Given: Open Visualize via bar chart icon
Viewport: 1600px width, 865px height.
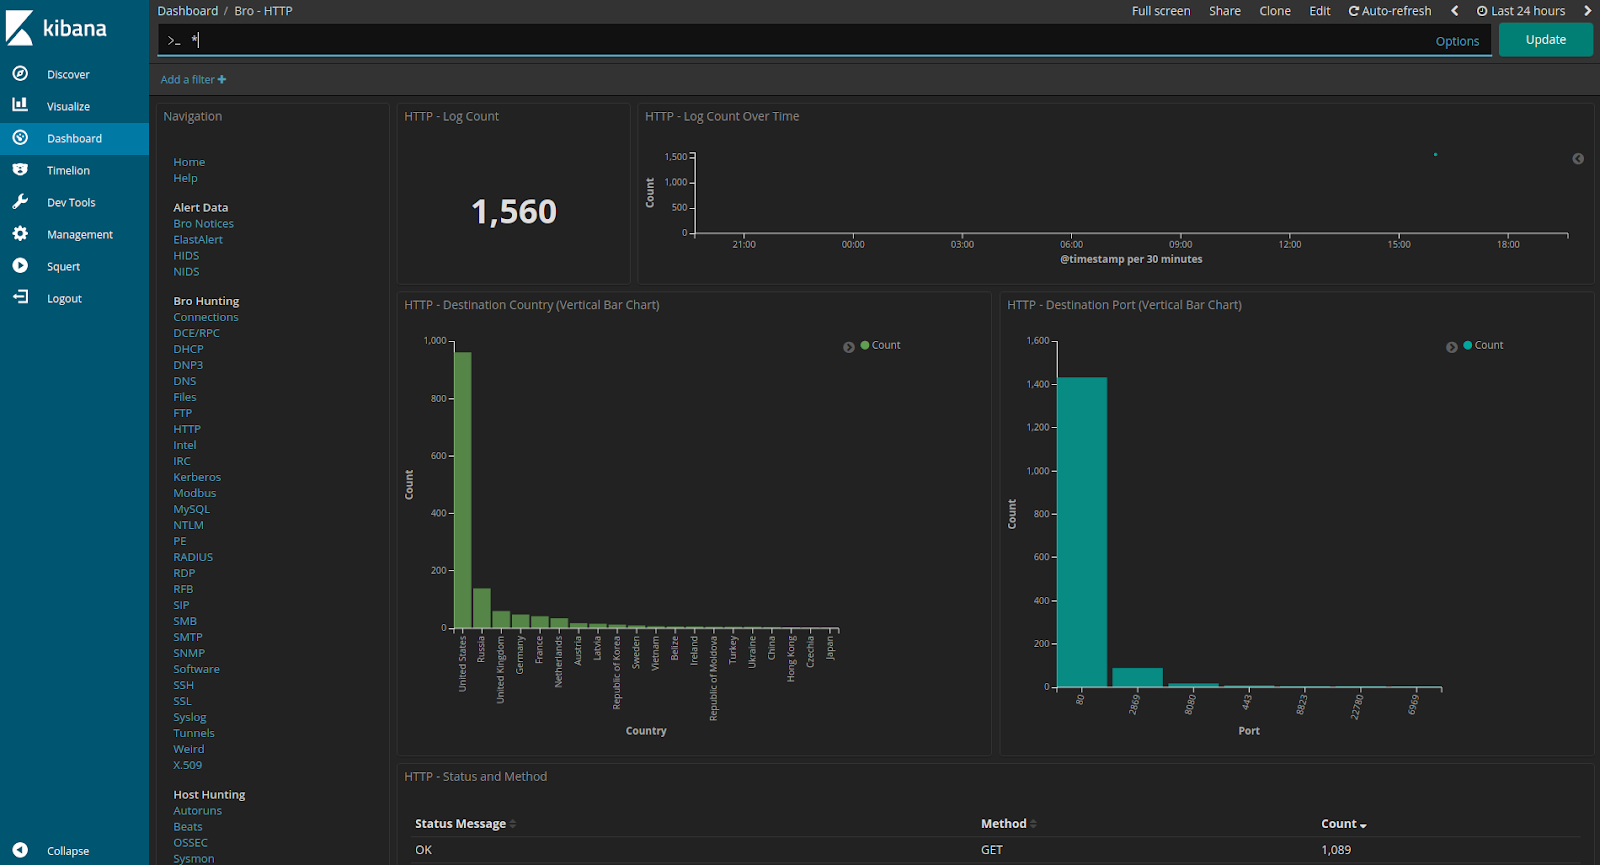Looking at the screenshot, I should click(20, 105).
